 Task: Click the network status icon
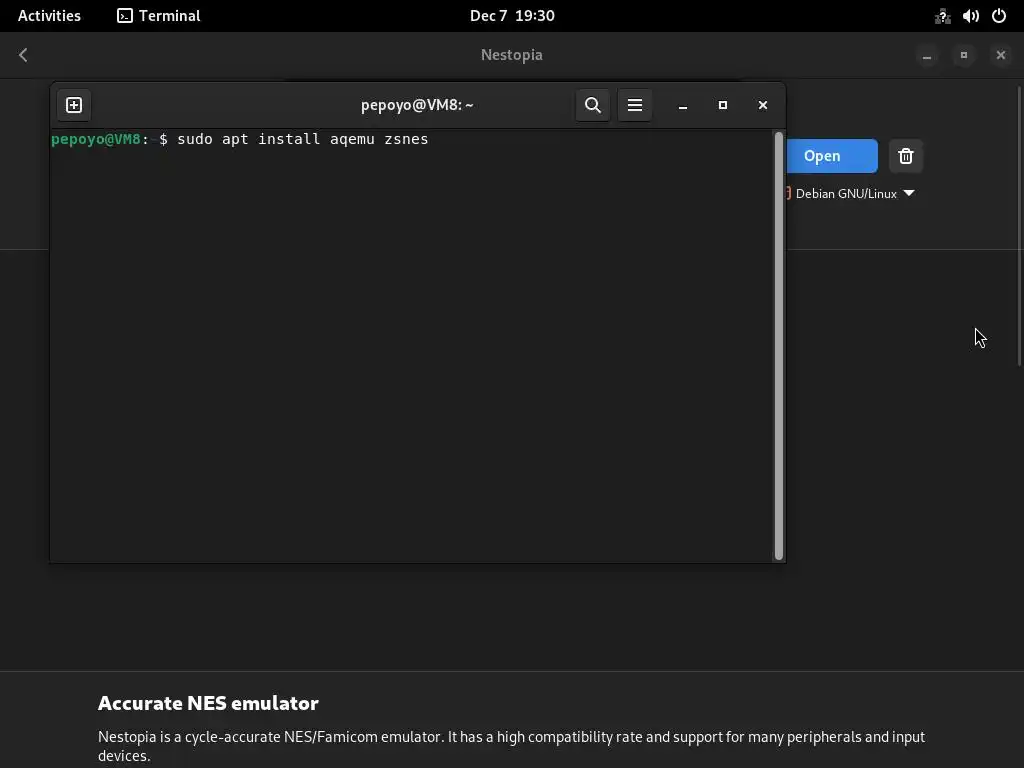(x=942, y=16)
